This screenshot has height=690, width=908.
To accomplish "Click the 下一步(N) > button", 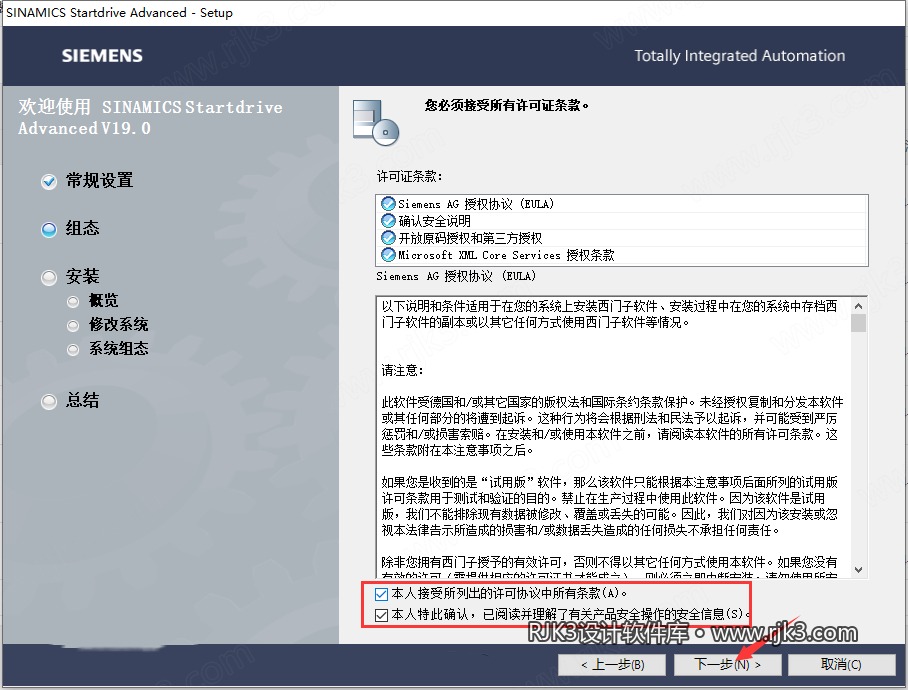I will (727, 665).
